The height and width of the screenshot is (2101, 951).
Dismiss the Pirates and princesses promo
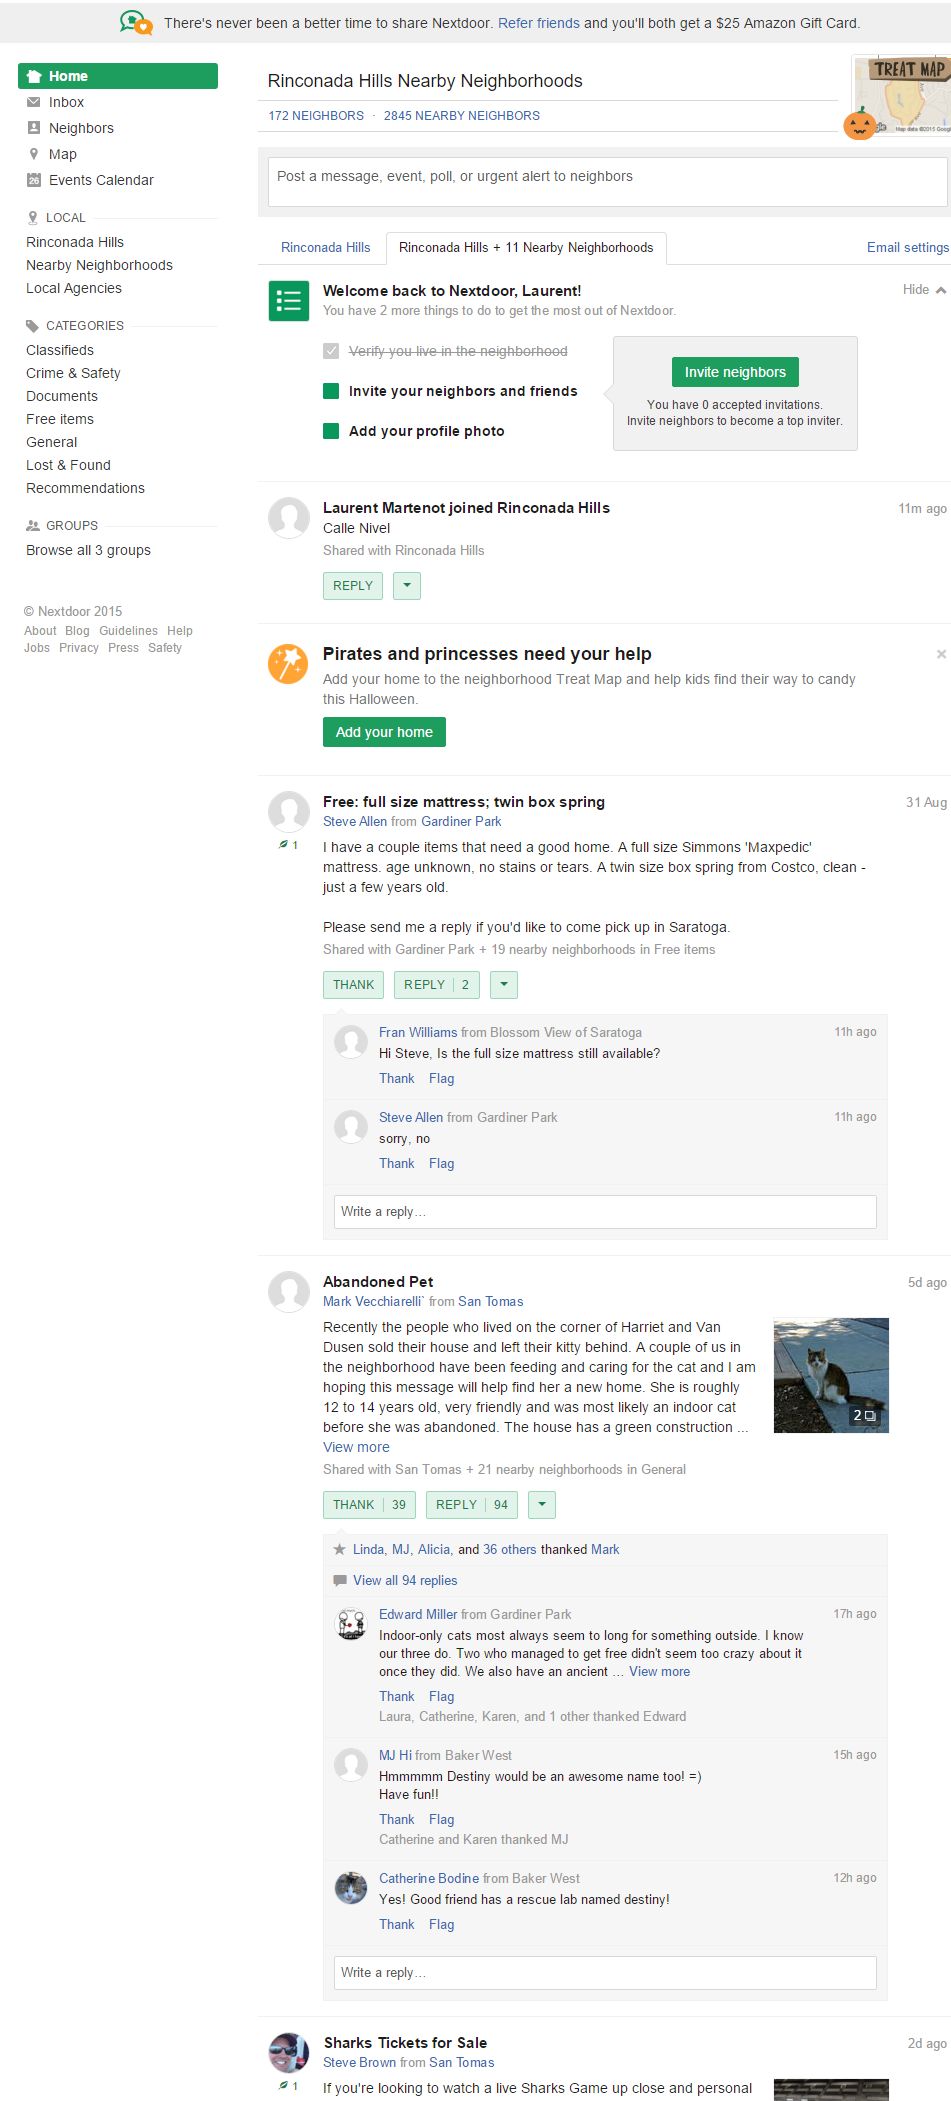point(940,654)
